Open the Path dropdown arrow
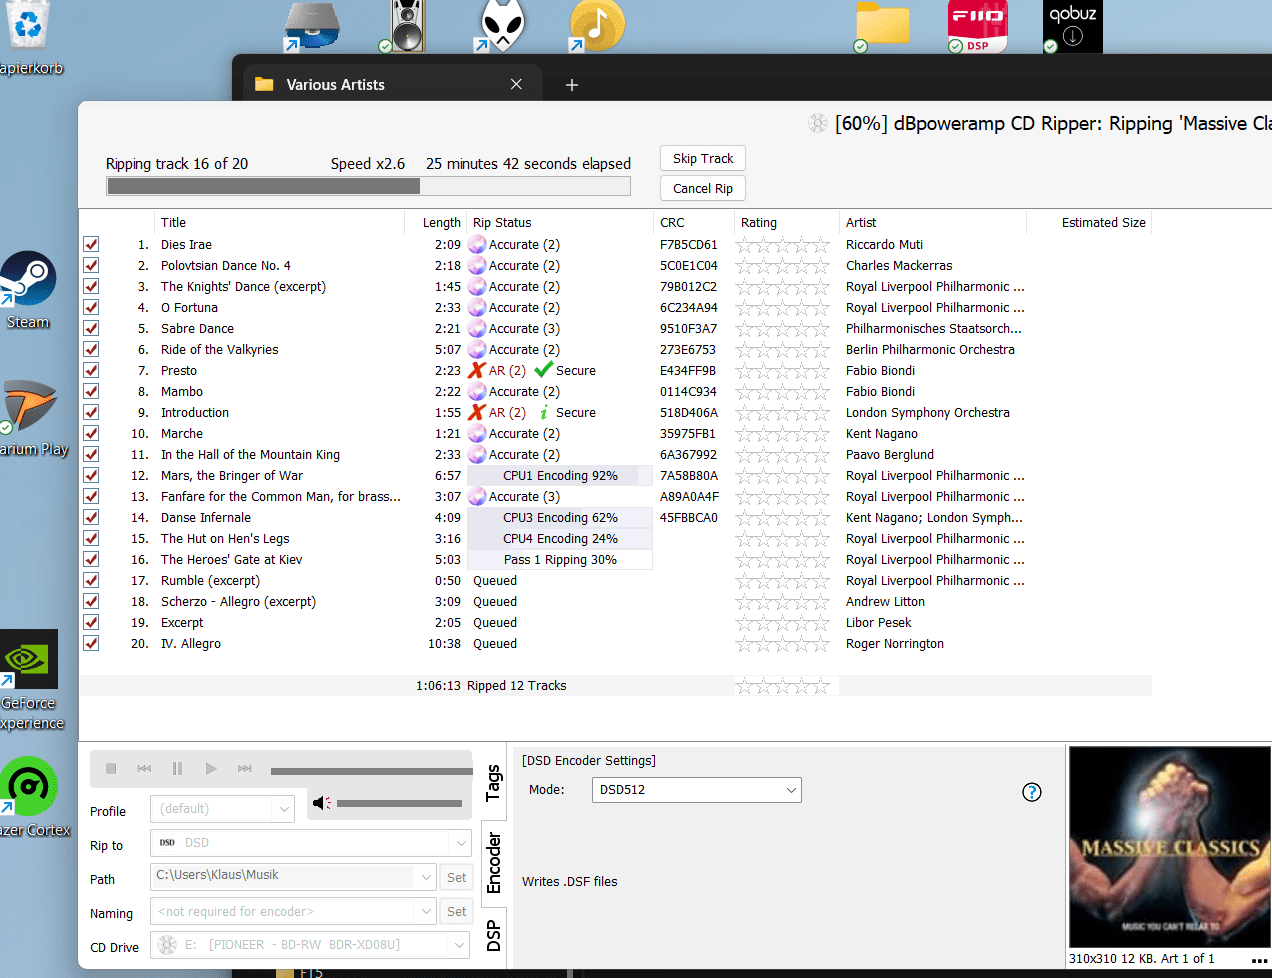Viewport: 1272px width, 978px height. tap(426, 877)
